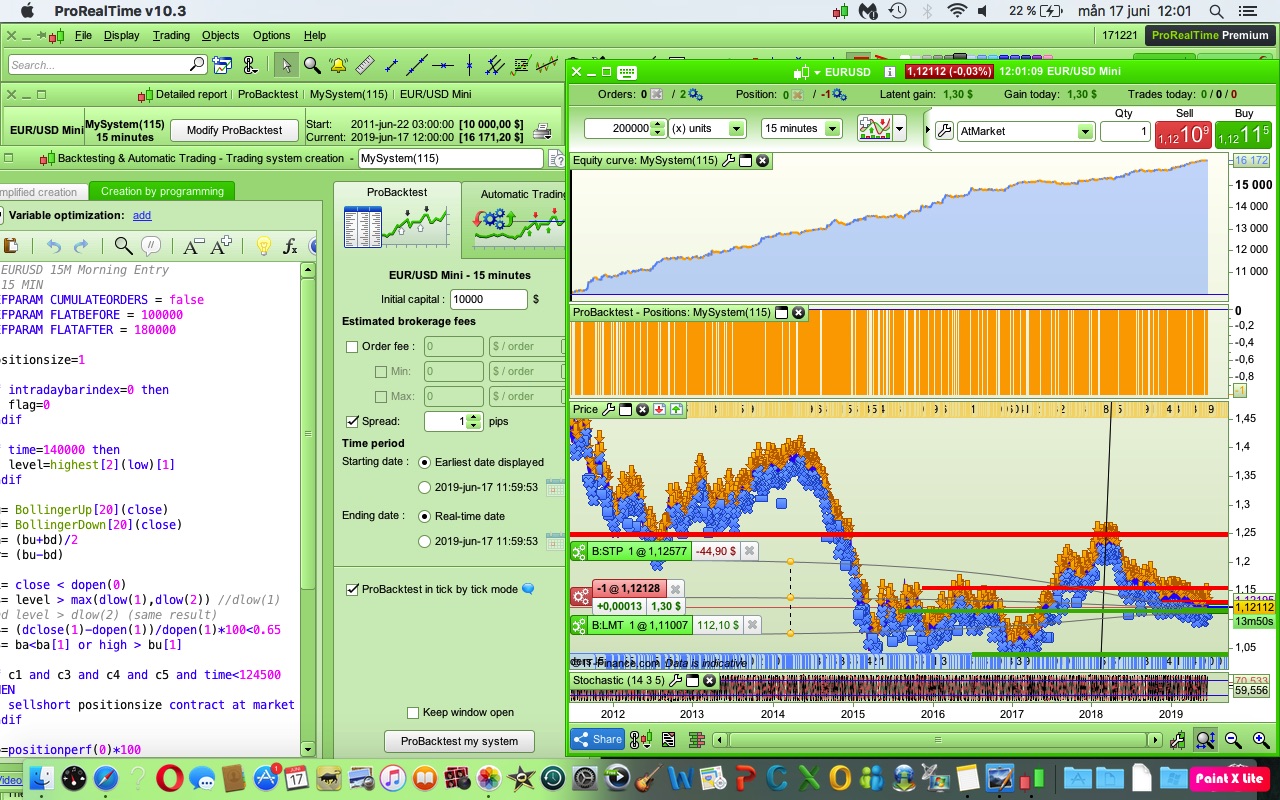Switch to Creation by programming tab
Screen dimensions: 1280x800
(162, 191)
